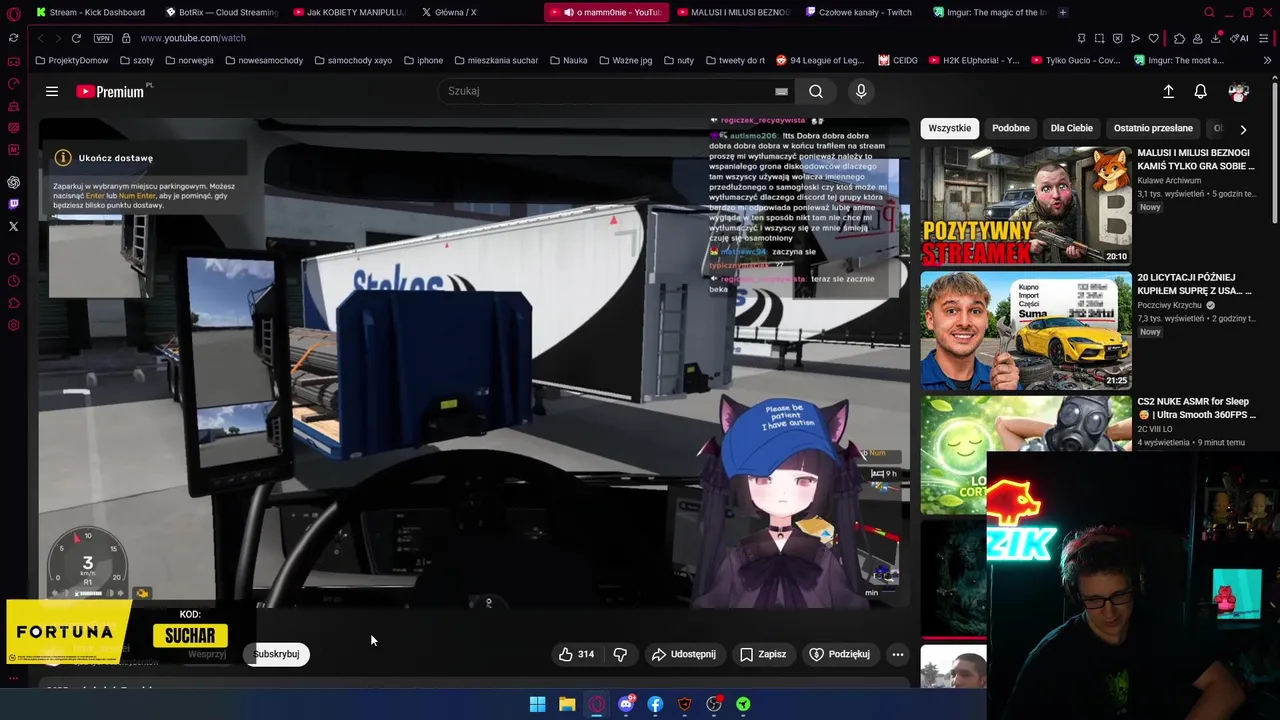This screenshot has width=1280, height=720.
Task: Open a new browser tab with plus
Action: click(1062, 12)
